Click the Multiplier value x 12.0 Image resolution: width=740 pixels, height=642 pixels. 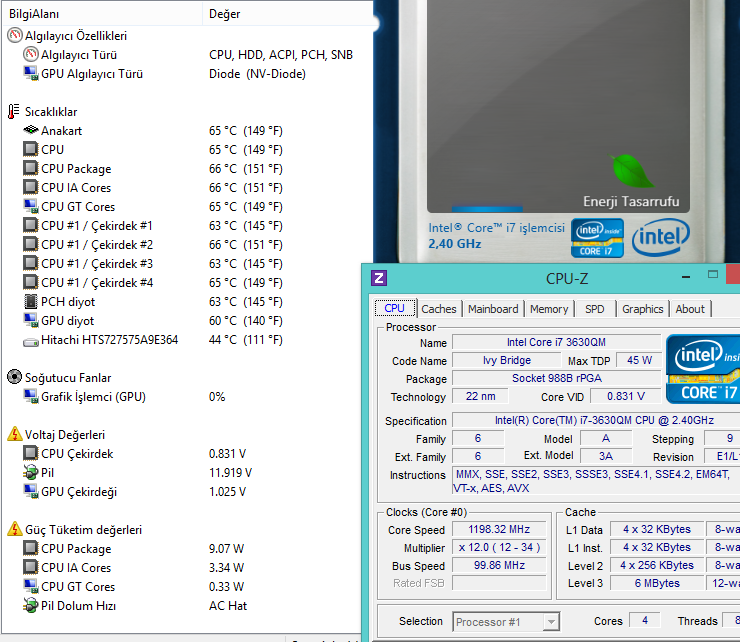499,547
